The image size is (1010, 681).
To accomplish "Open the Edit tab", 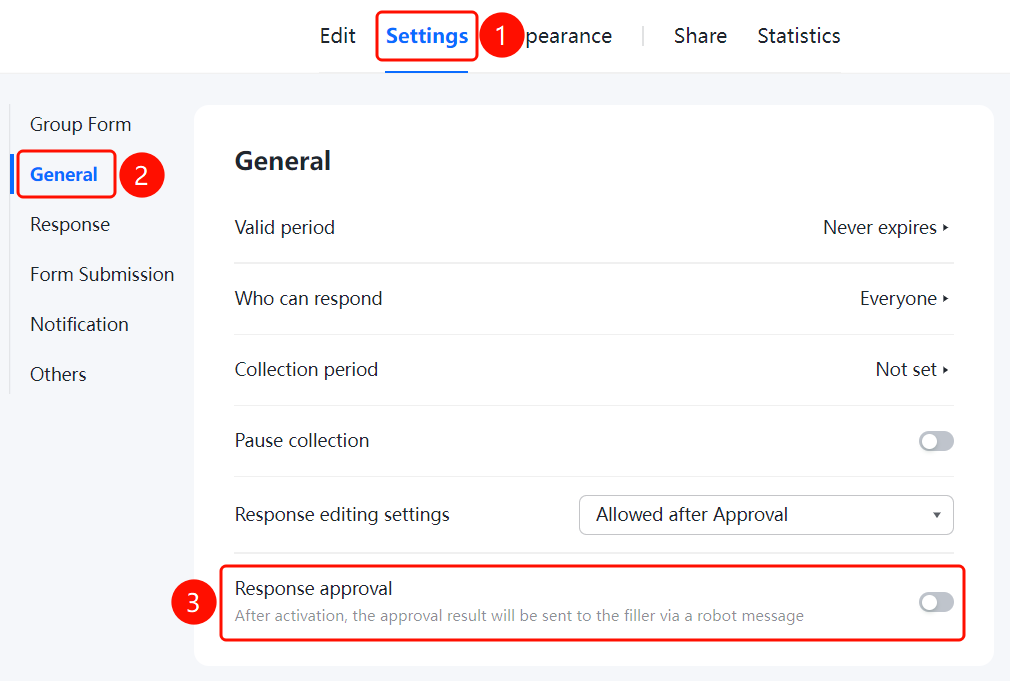I will click(x=338, y=36).
